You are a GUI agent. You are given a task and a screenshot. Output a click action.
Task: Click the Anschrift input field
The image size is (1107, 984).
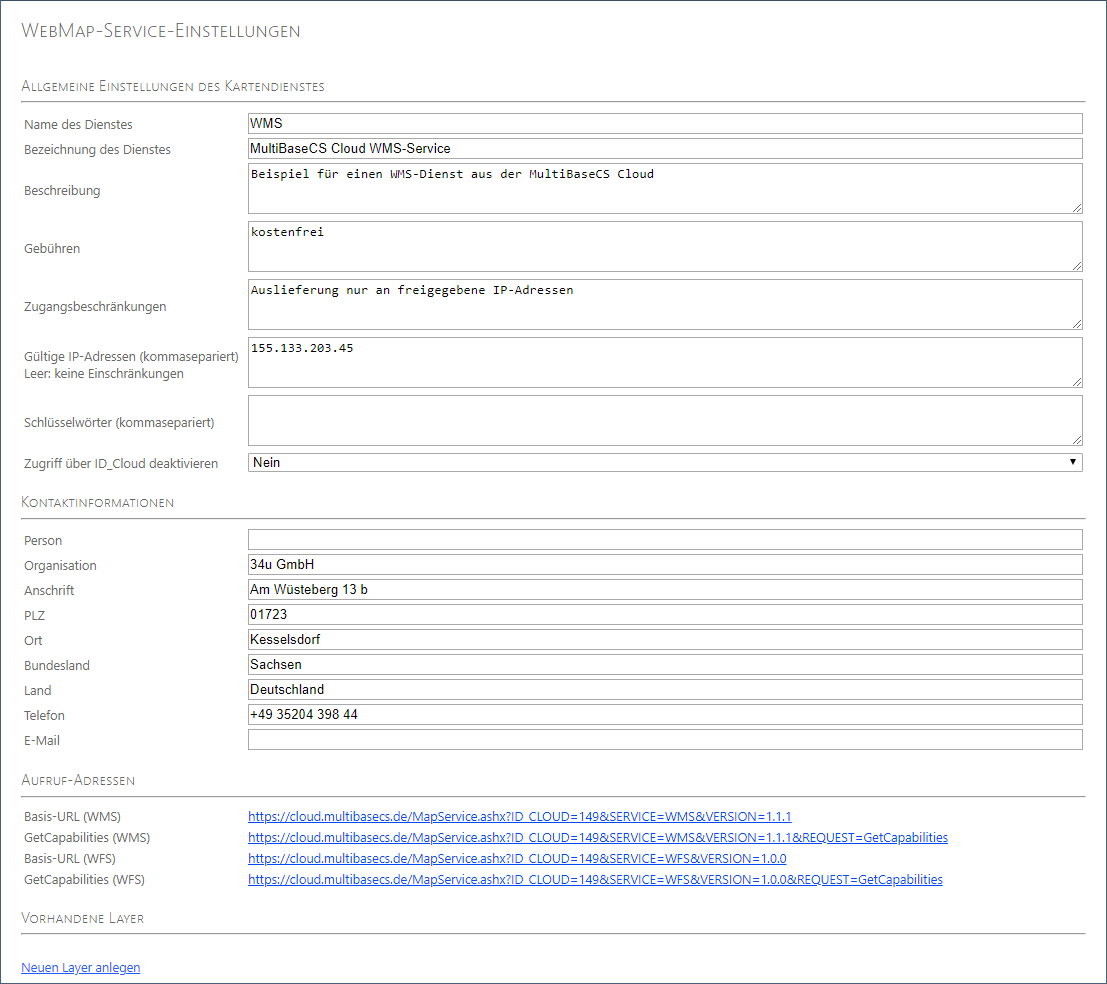[x=664, y=590]
